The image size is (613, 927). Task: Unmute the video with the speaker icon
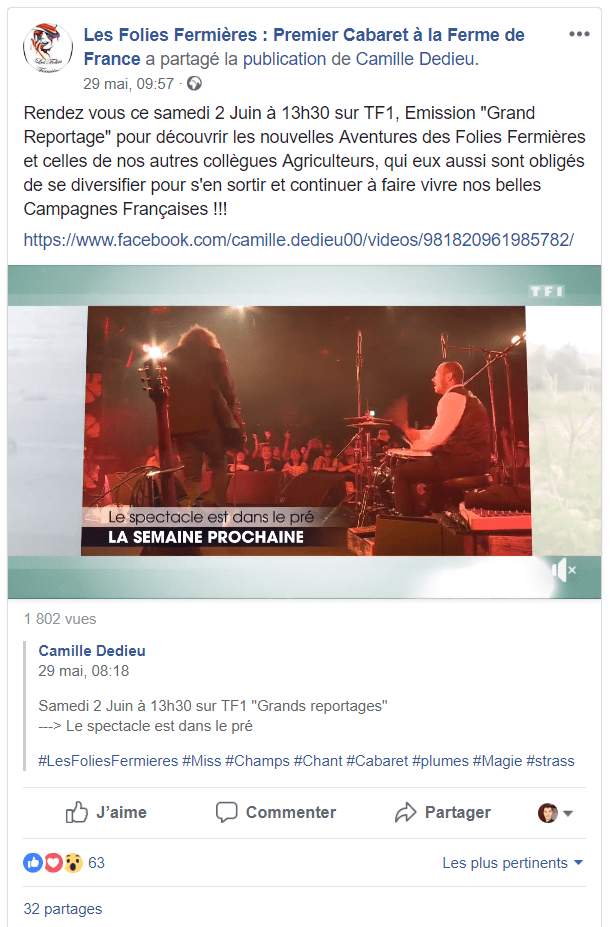[563, 570]
